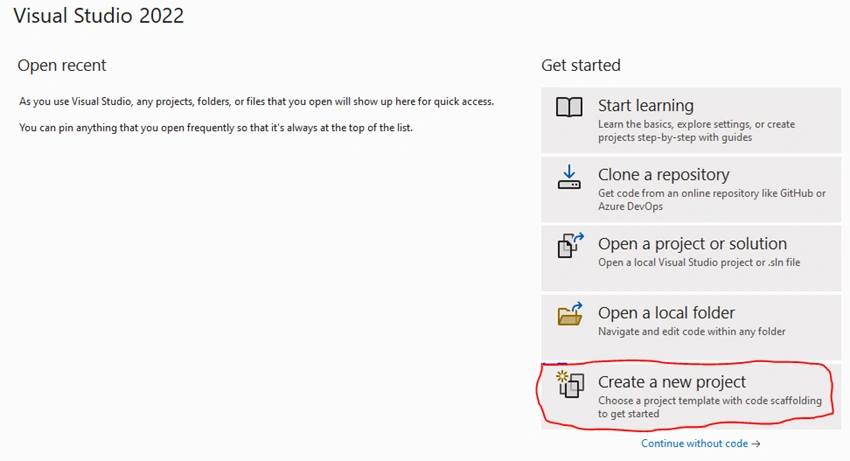The image size is (850, 461).
Task: Click 'Learn the basics, explore settings' description
Action: (697, 131)
